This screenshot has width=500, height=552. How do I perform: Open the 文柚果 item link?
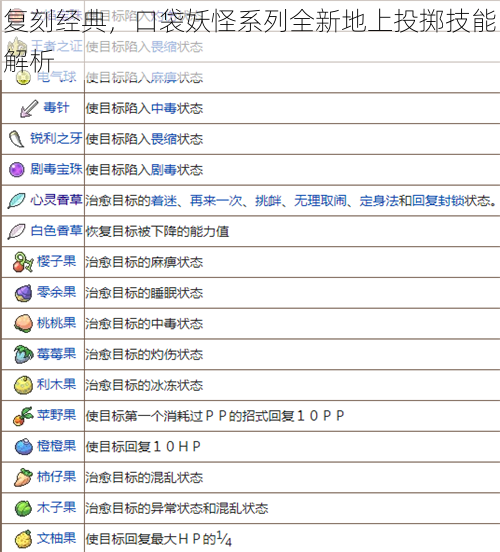[57, 538]
